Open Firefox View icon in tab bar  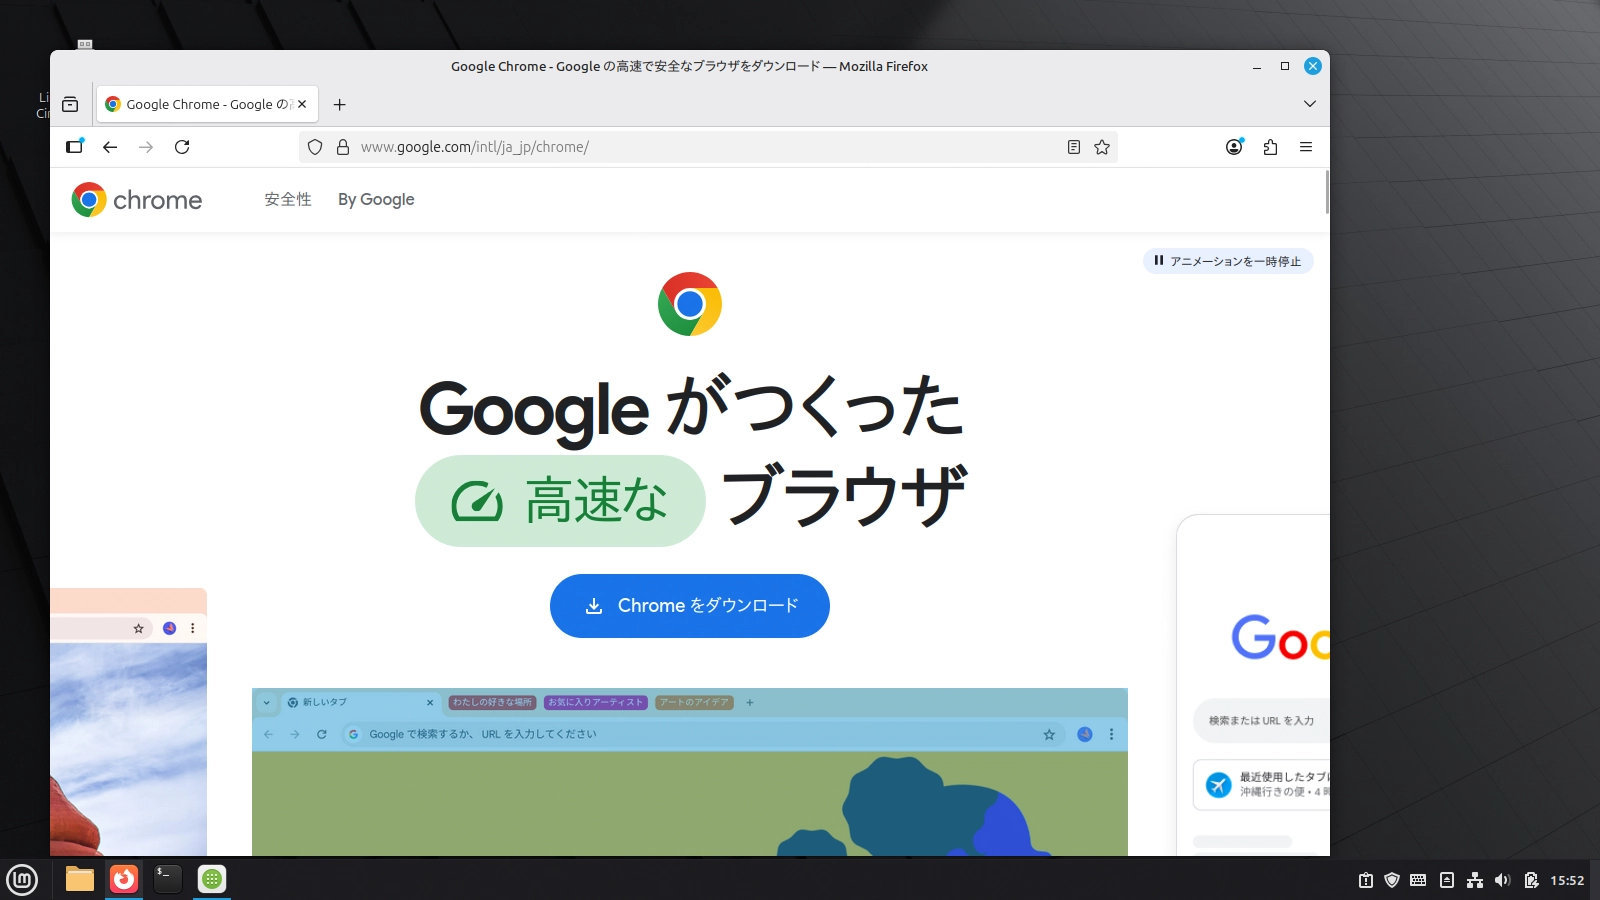click(x=70, y=104)
